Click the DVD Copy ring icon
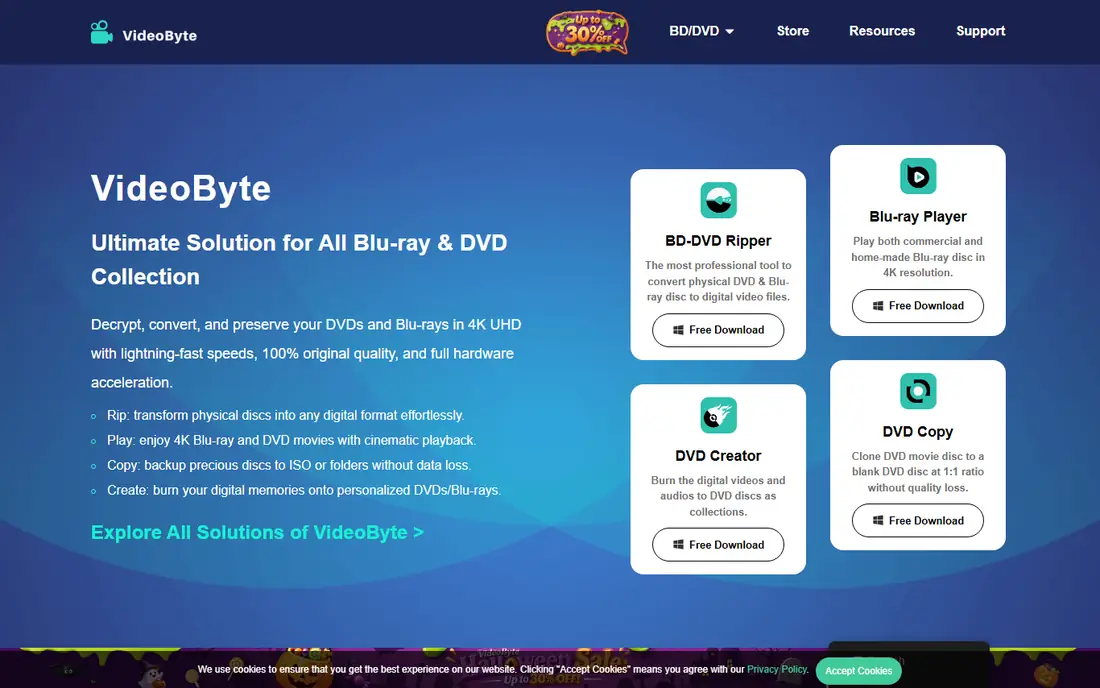Image resolution: width=1100 pixels, height=688 pixels. [x=918, y=391]
